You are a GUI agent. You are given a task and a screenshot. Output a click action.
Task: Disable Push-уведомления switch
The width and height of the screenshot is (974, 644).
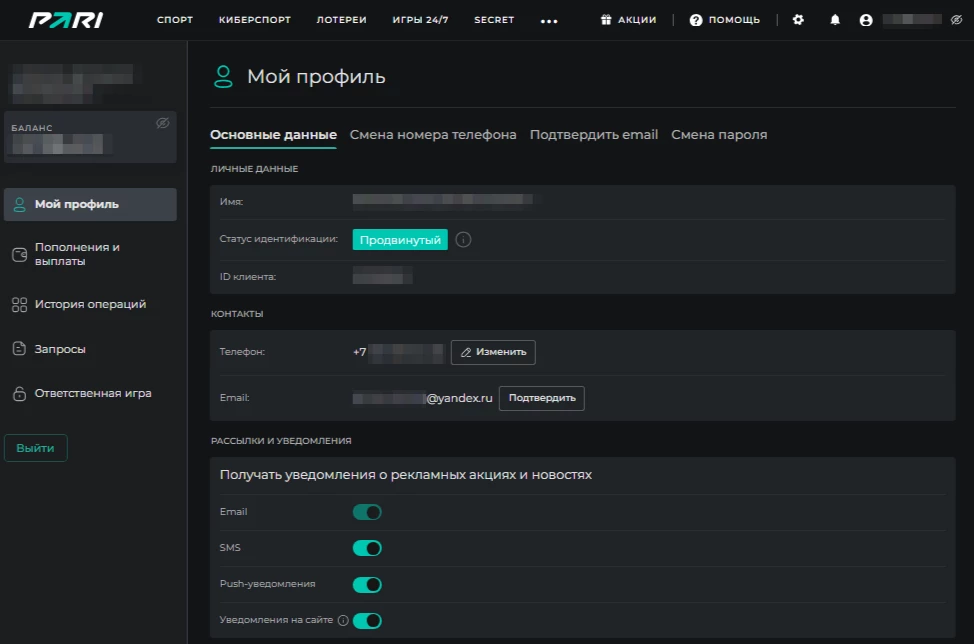point(367,584)
